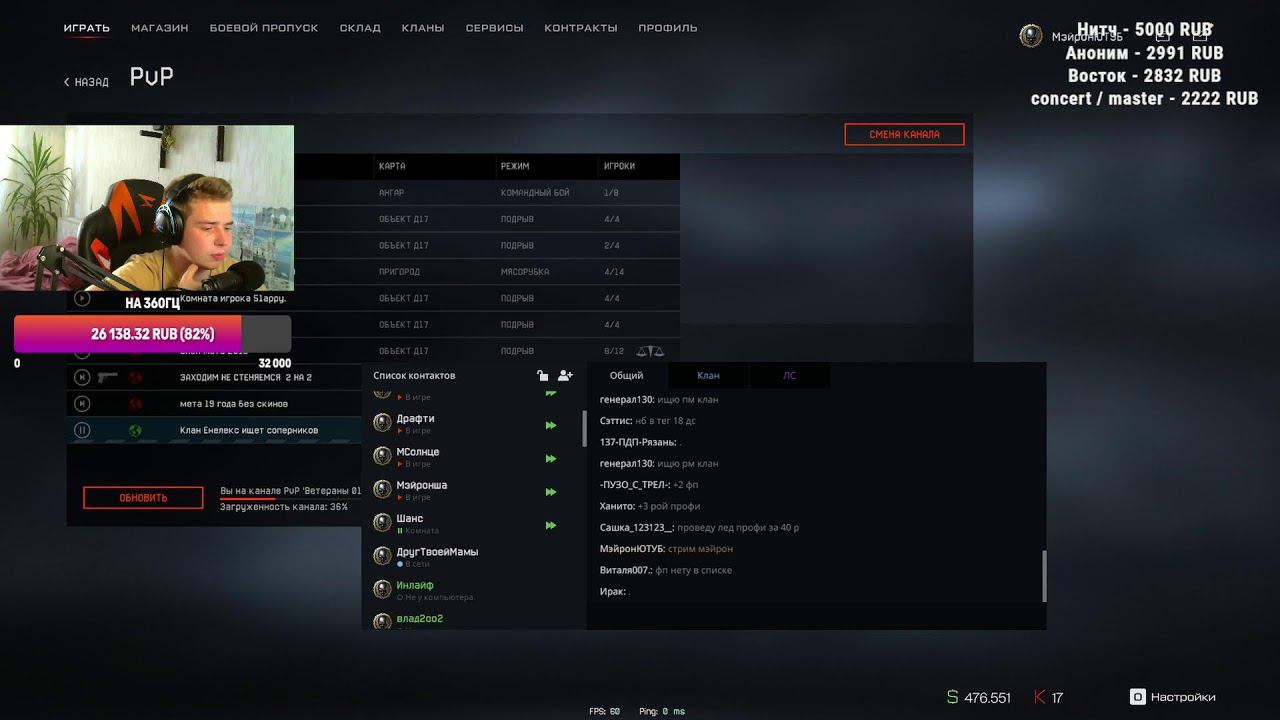Click МСолнце's avatar in contacts
This screenshot has width=1280, height=720.
[x=382, y=456]
